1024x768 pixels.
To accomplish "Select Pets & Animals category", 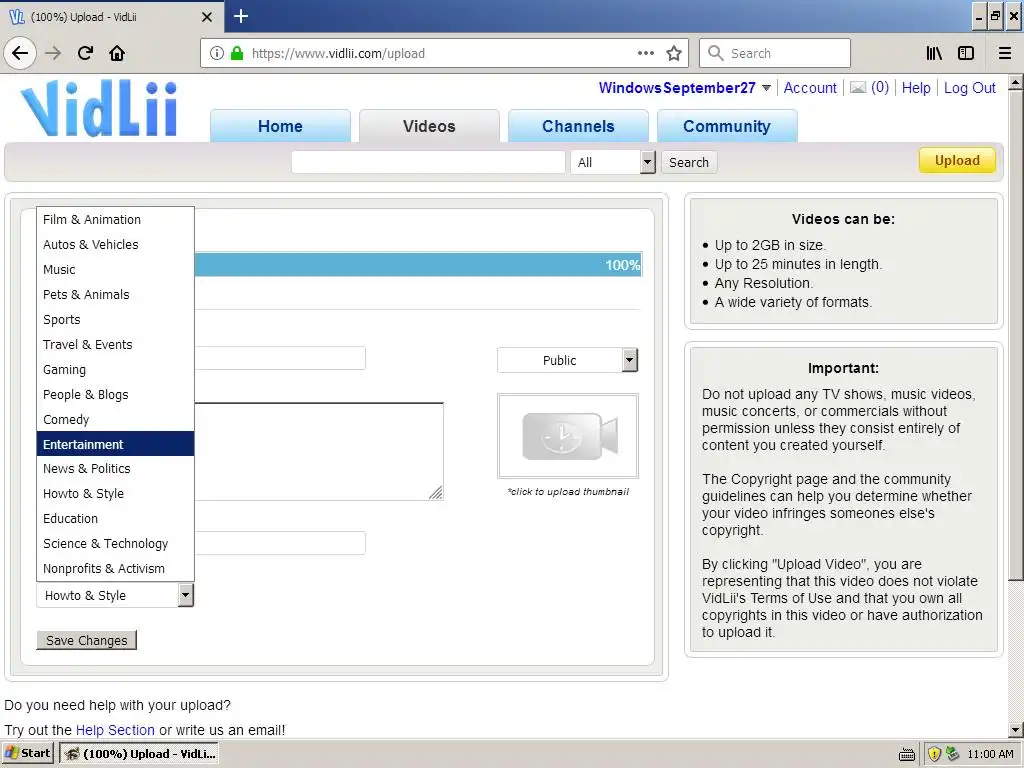I will [115, 295].
